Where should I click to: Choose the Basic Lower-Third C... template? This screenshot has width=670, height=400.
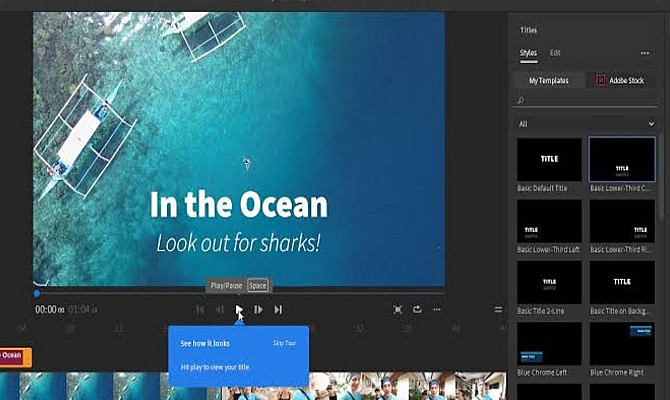(x=622, y=159)
